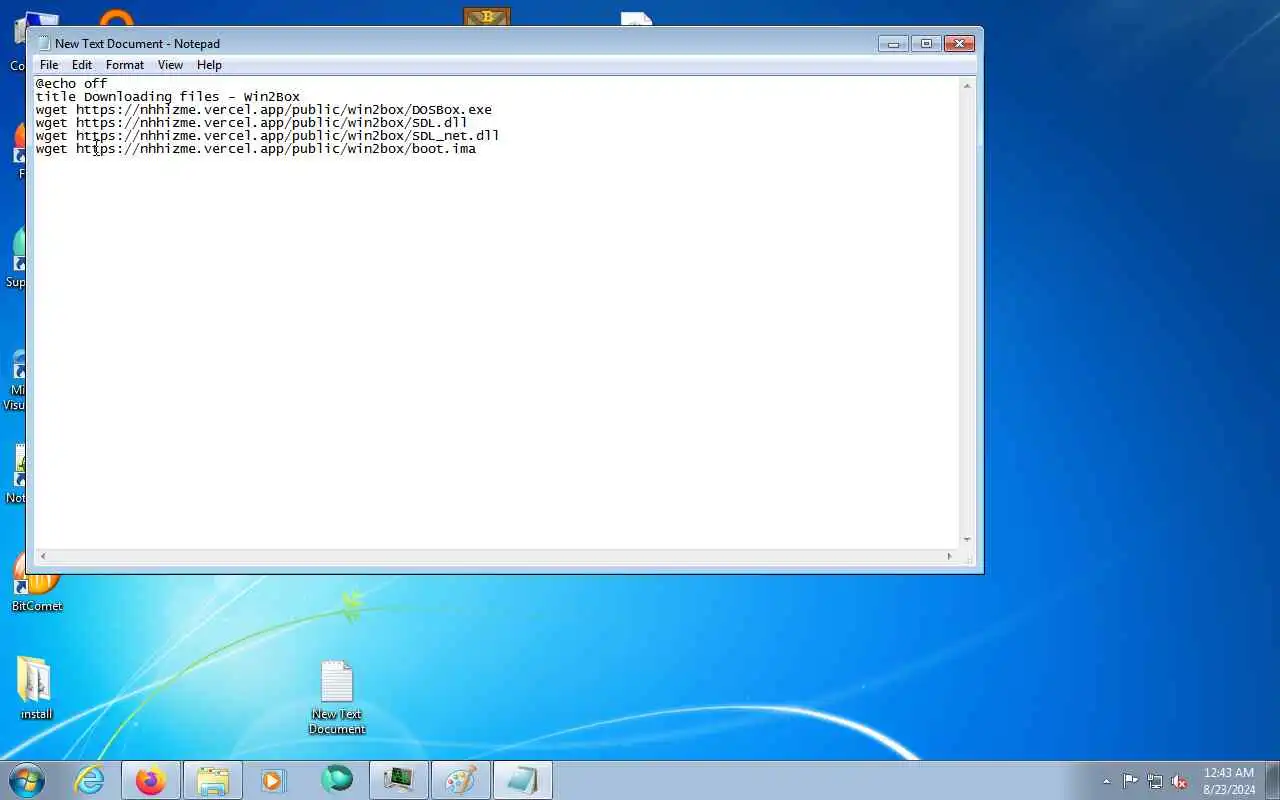The image size is (1280, 800).
Task: Open Windows Media Player taskbar icon
Action: point(274,780)
